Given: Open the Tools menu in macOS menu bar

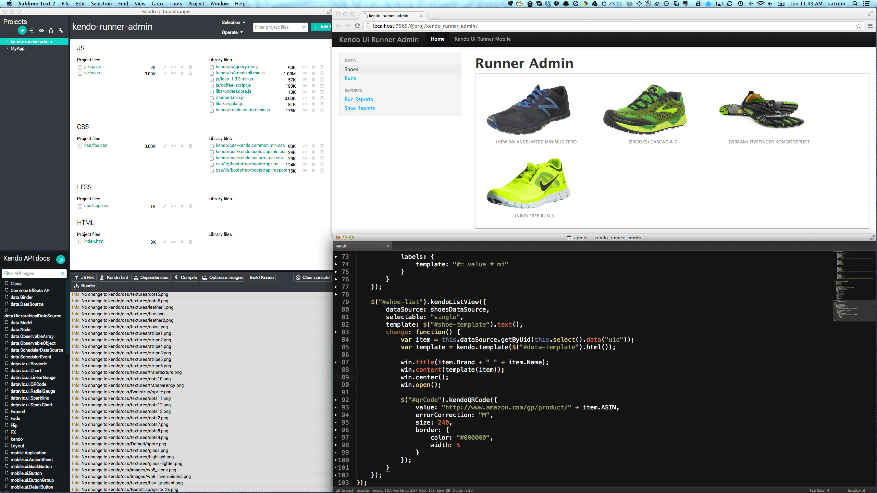Looking at the screenshot, I should [176, 3].
